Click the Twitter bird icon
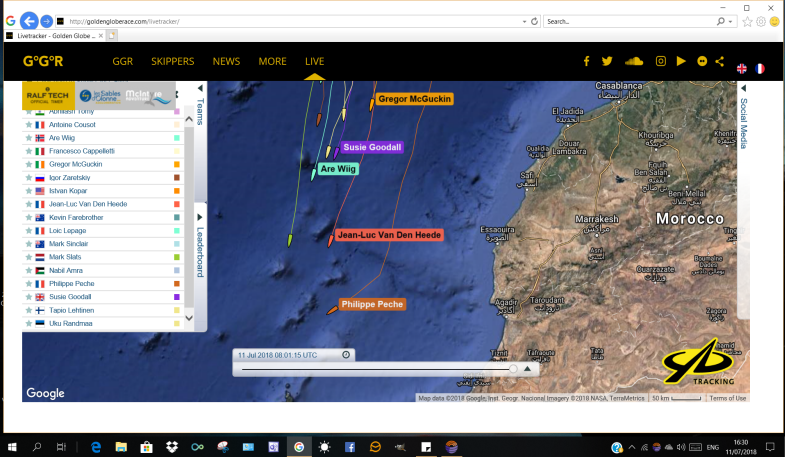Screen dimensions: 785x457 pos(607,62)
